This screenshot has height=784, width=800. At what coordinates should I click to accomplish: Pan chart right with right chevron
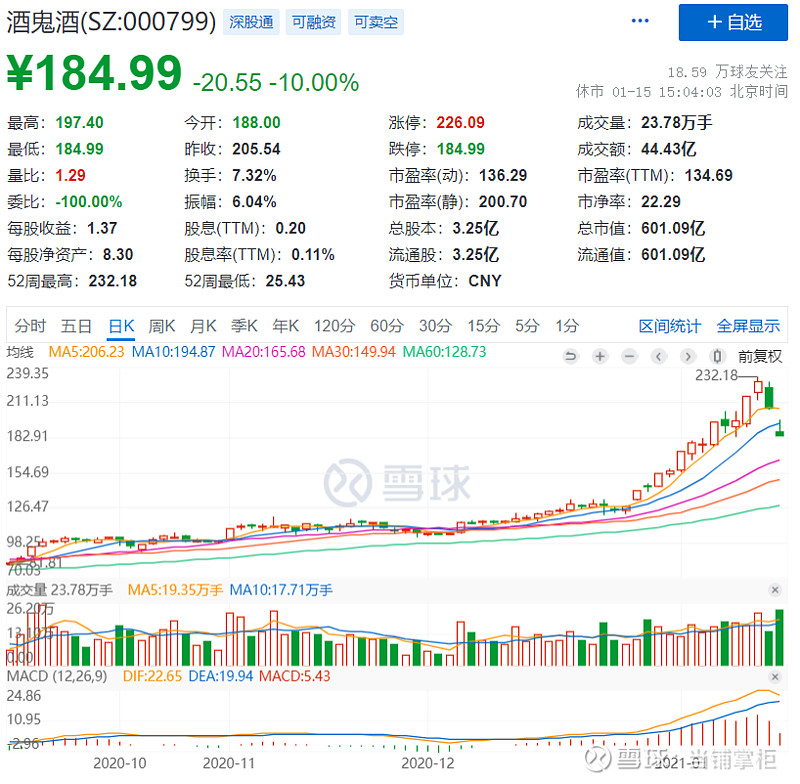(x=688, y=356)
